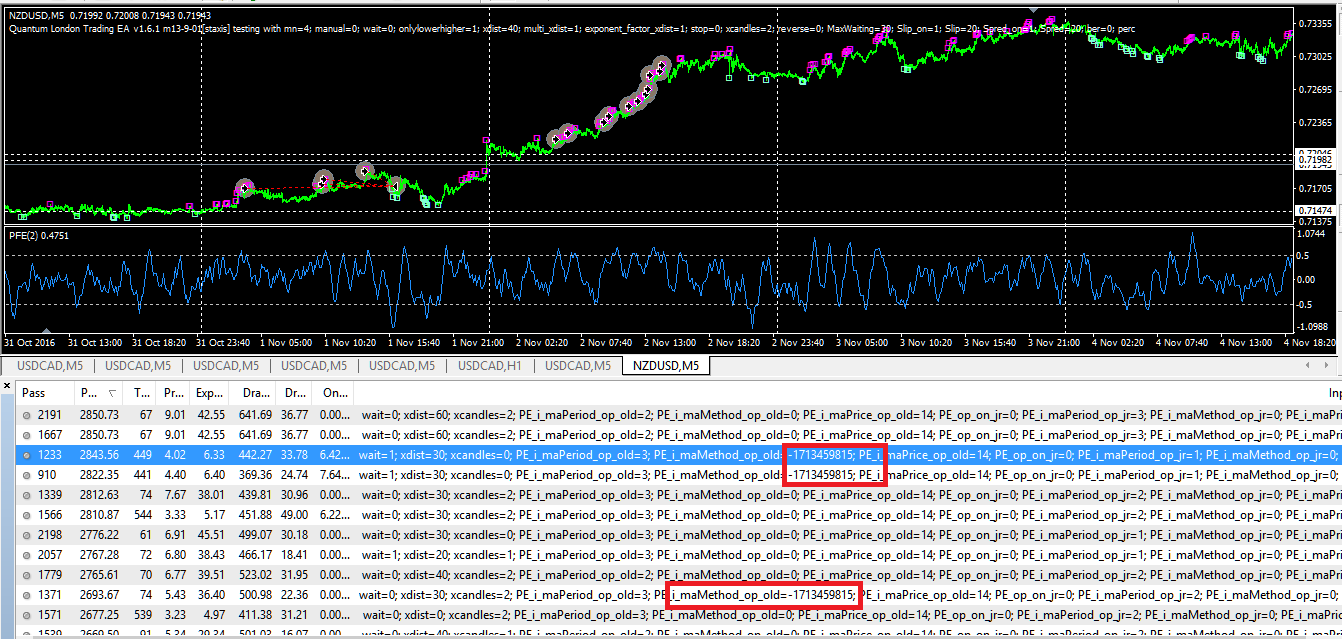Viewport: 1342px width, 639px height.
Task: Click 0.71705 on the price scale
Action: tap(1317, 188)
